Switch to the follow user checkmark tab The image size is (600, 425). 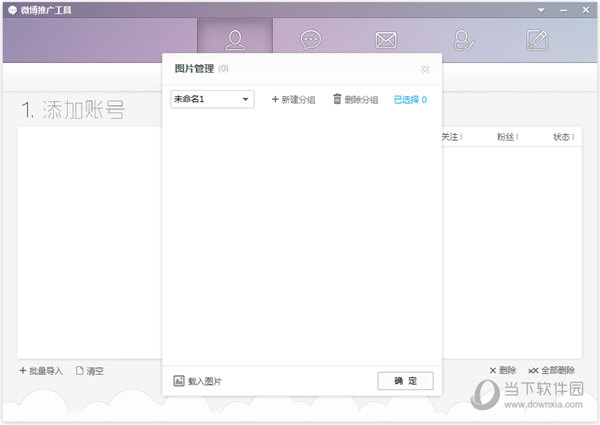pyautogui.click(x=464, y=40)
